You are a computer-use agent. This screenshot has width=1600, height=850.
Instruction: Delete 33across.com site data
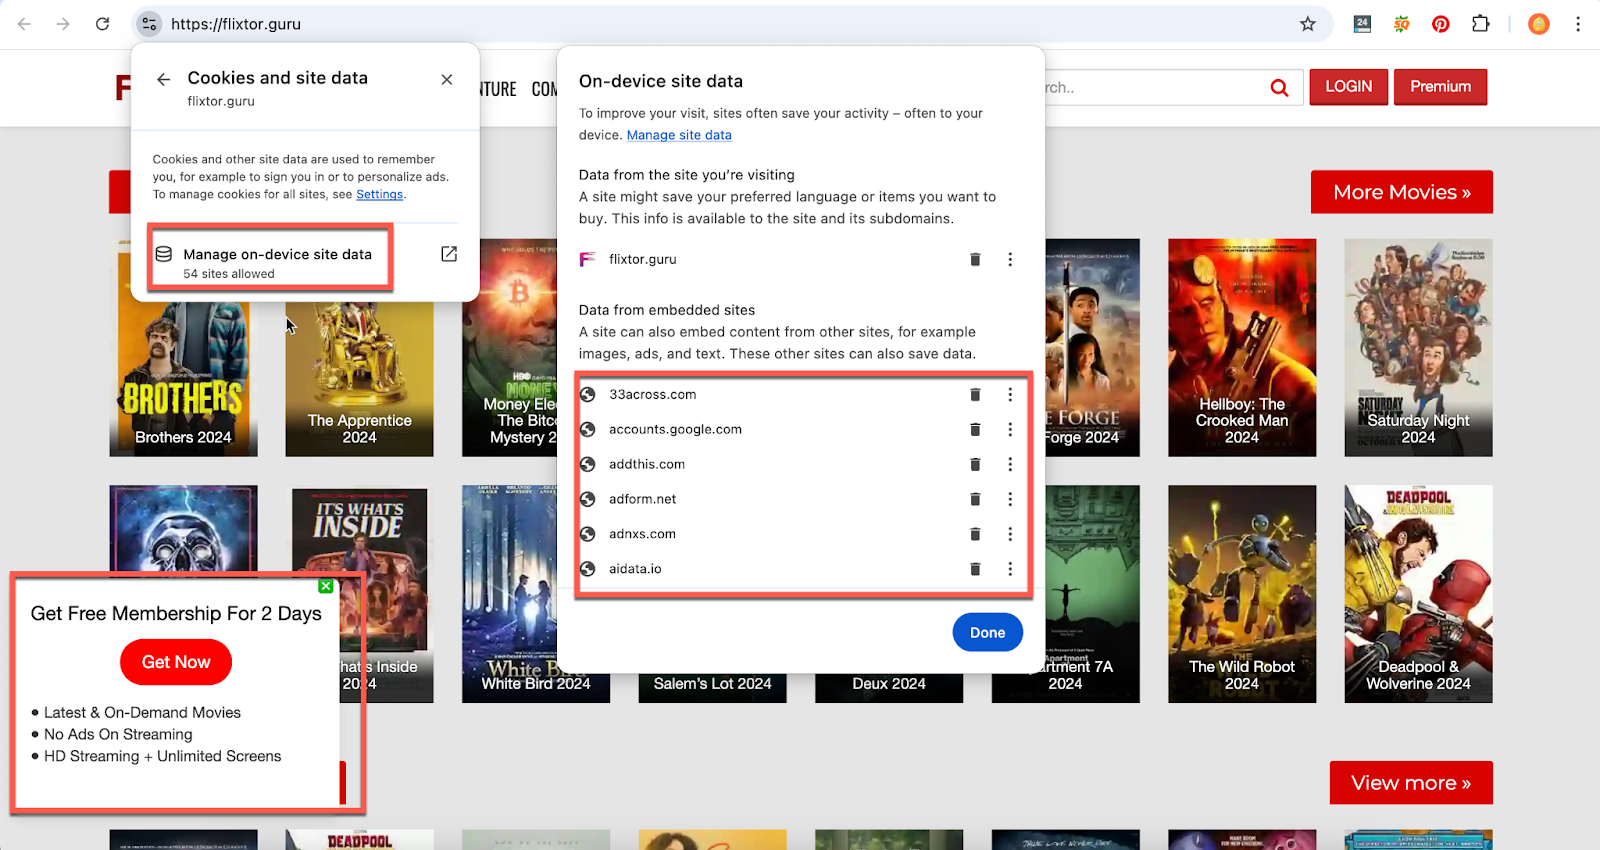pyautogui.click(x=975, y=394)
